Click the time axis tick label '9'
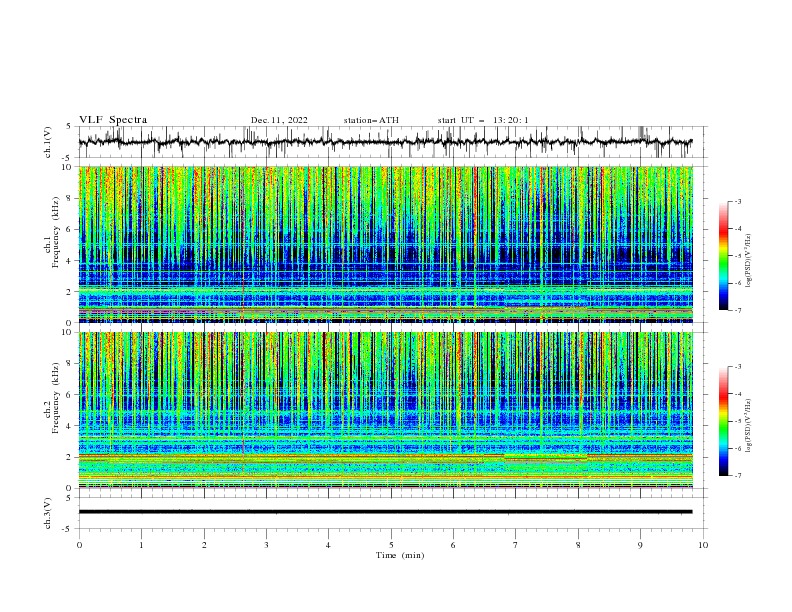The height and width of the screenshot is (612, 792). 640,545
